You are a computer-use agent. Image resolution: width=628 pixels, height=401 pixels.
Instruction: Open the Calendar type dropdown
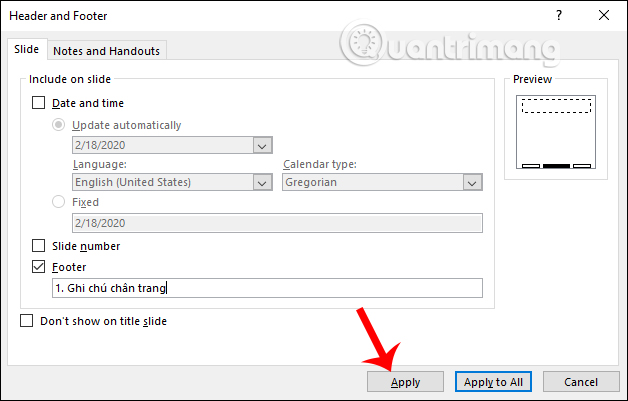pos(473,183)
